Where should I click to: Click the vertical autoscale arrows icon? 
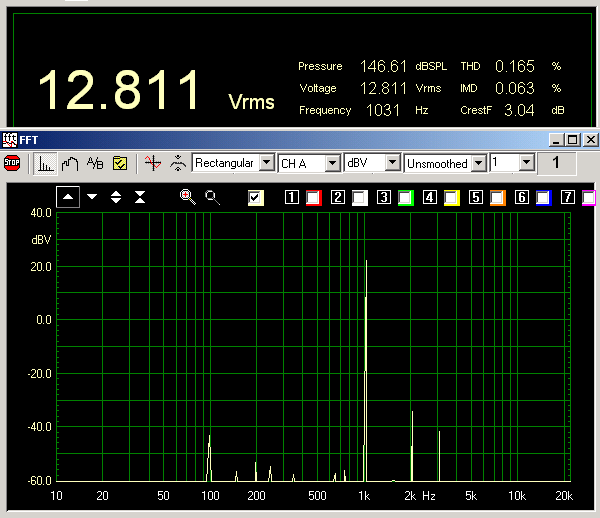(177, 162)
